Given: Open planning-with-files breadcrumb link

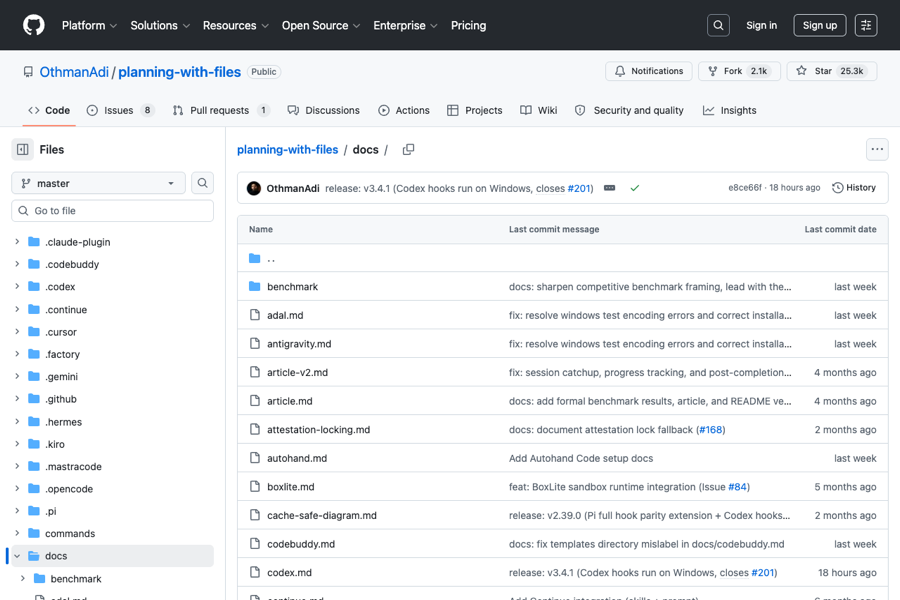Looking at the screenshot, I should (x=288, y=149).
